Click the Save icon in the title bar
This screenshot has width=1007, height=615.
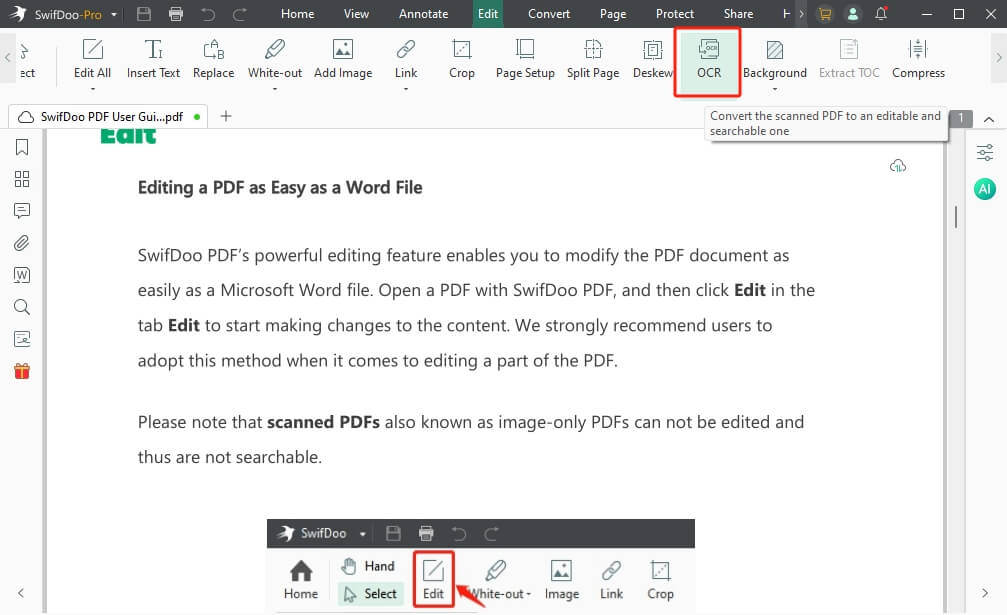click(x=144, y=13)
